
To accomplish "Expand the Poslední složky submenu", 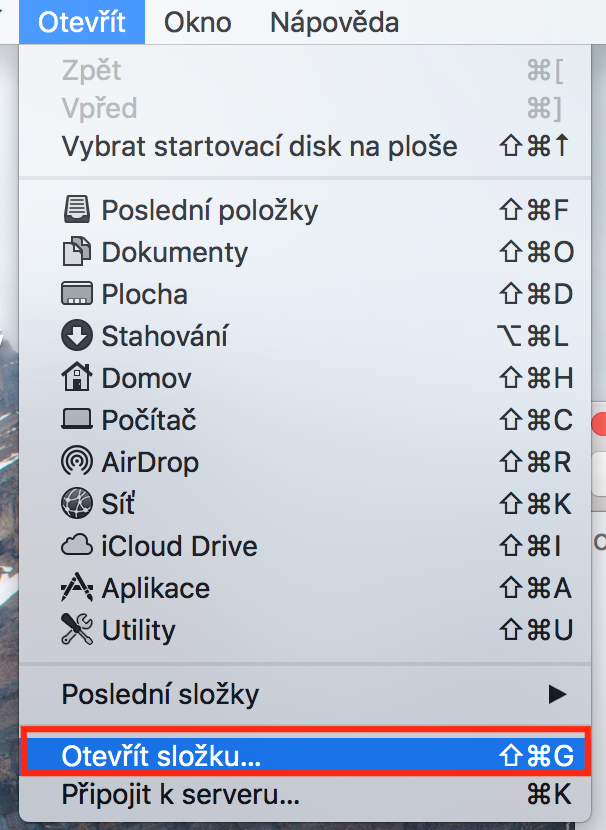I will (x=160, y=694).
